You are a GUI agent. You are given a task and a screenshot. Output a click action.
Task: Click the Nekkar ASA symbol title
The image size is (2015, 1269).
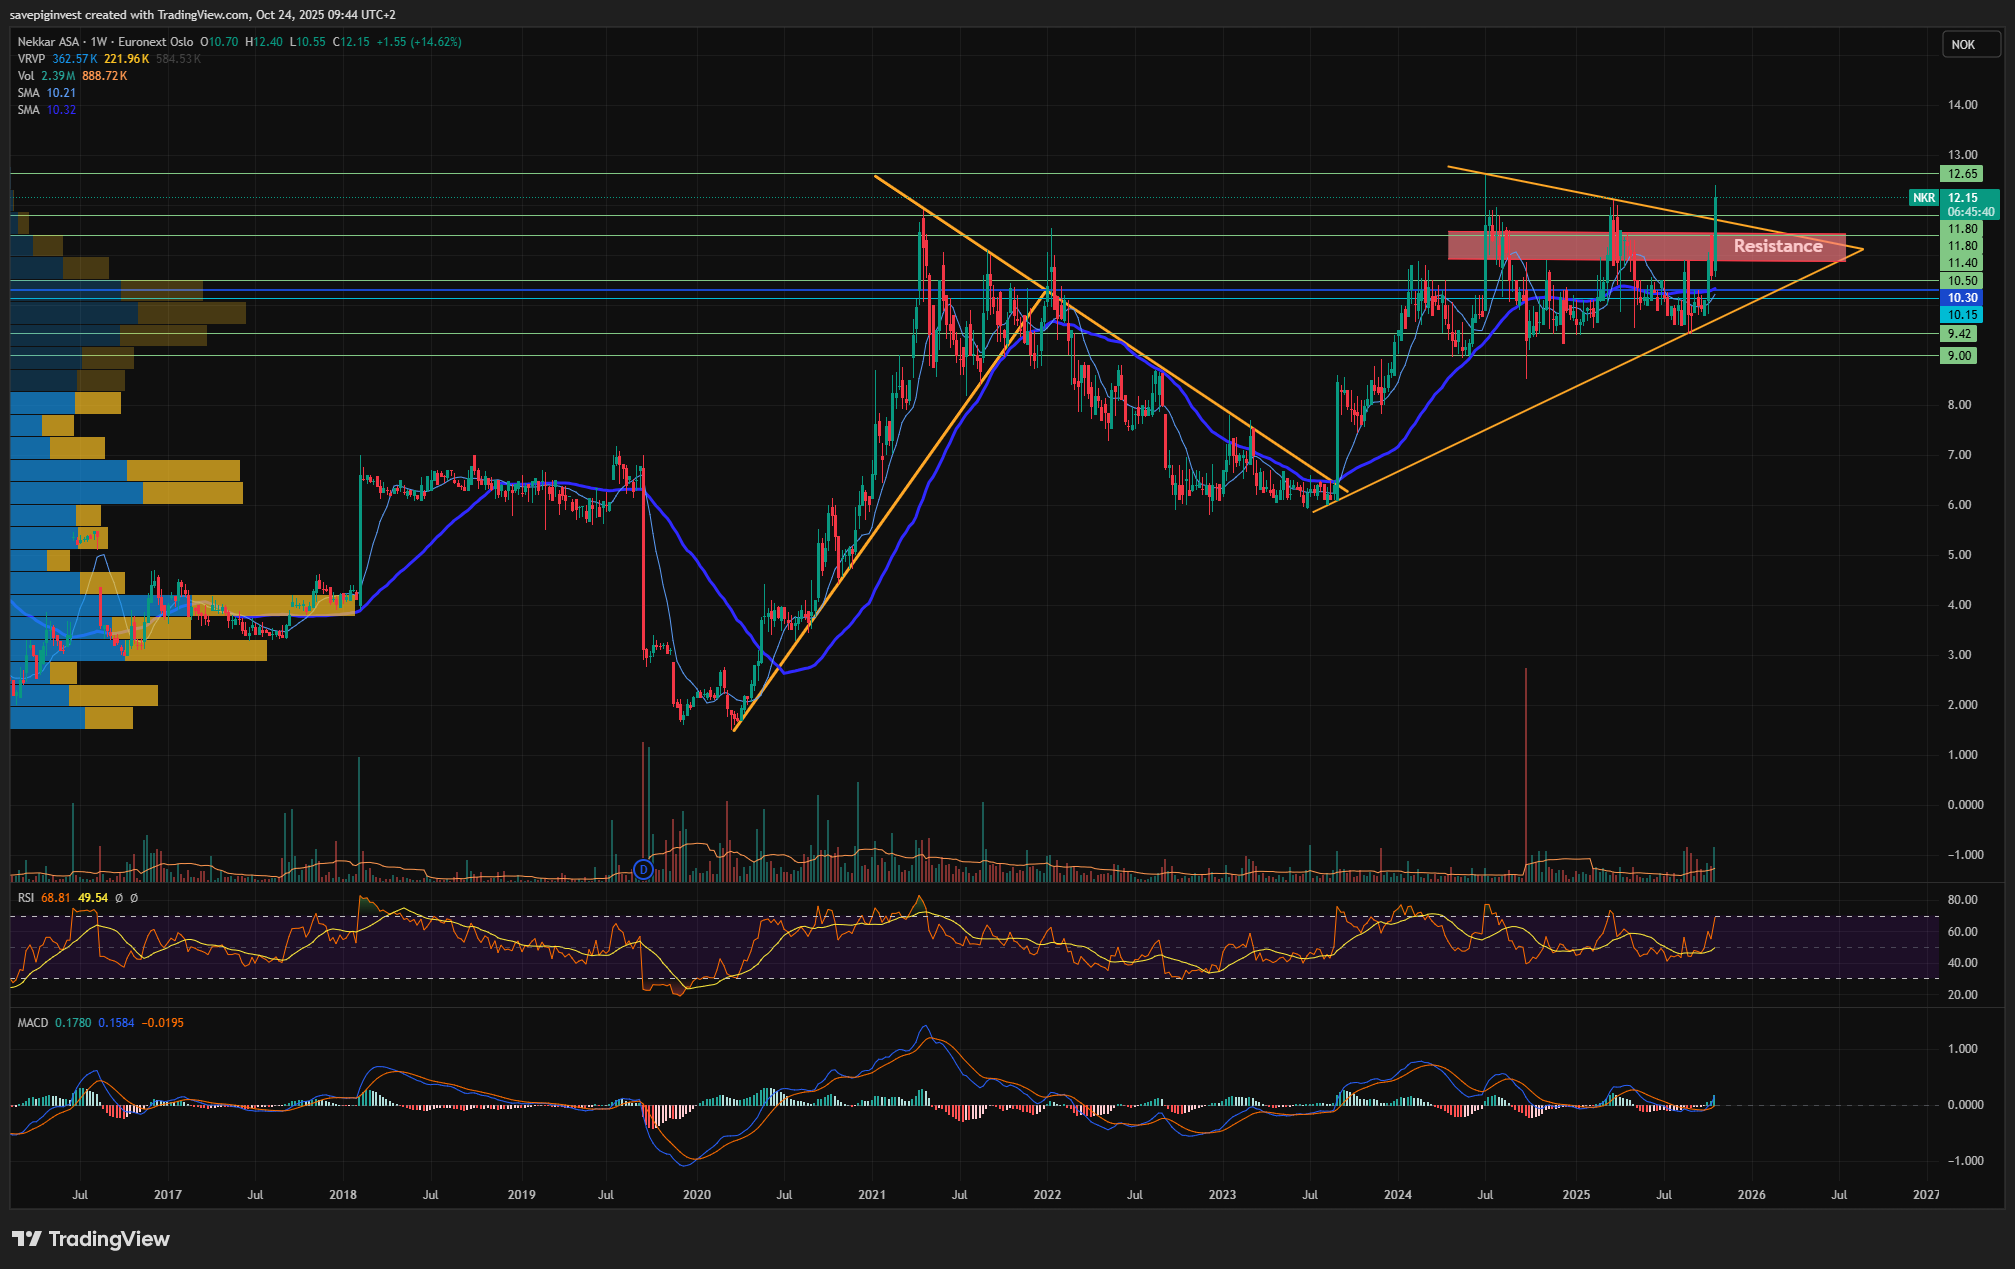(48, 42)
